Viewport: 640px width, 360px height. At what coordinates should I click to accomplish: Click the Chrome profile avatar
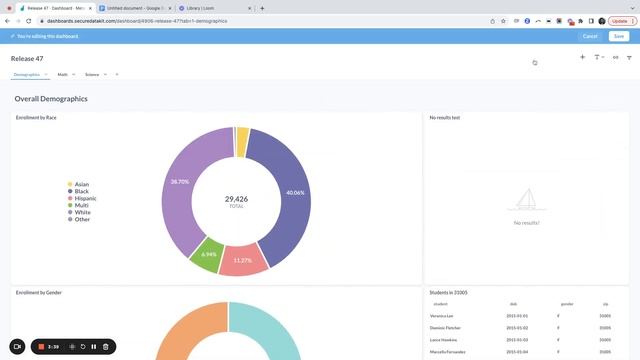click(x=602, y=21)
